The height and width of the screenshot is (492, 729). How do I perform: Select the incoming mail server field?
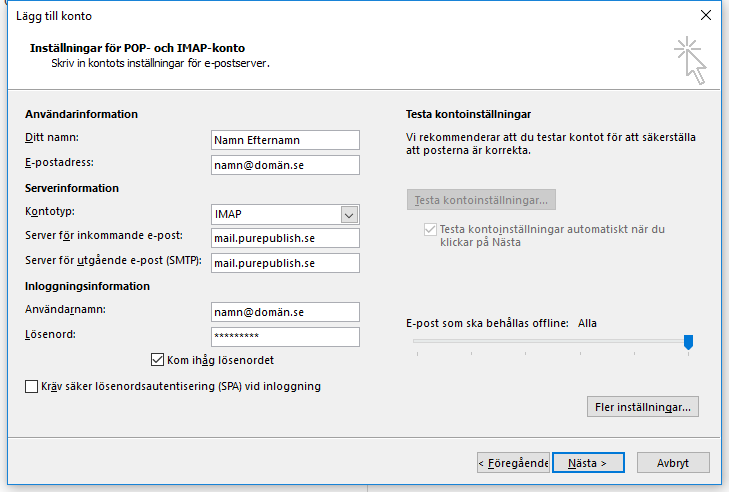285,238
